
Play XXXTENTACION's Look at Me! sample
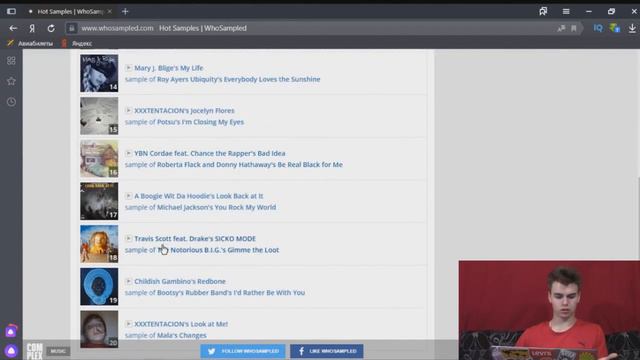coord(128,324)
